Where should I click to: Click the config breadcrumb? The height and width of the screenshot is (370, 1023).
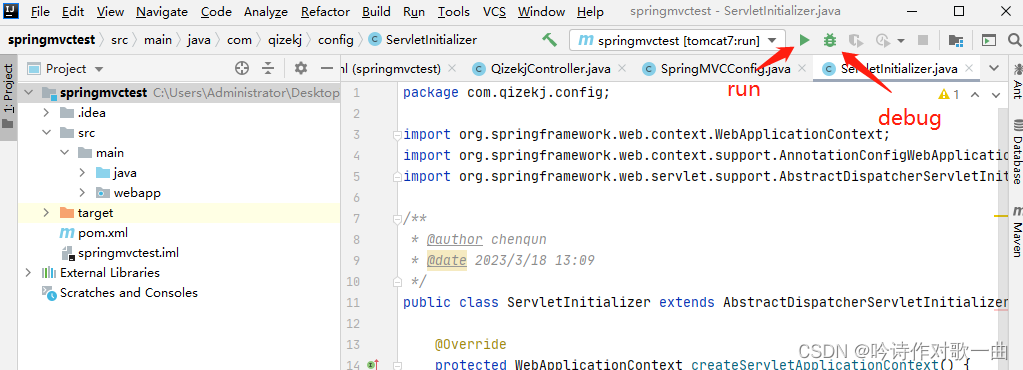335,40
